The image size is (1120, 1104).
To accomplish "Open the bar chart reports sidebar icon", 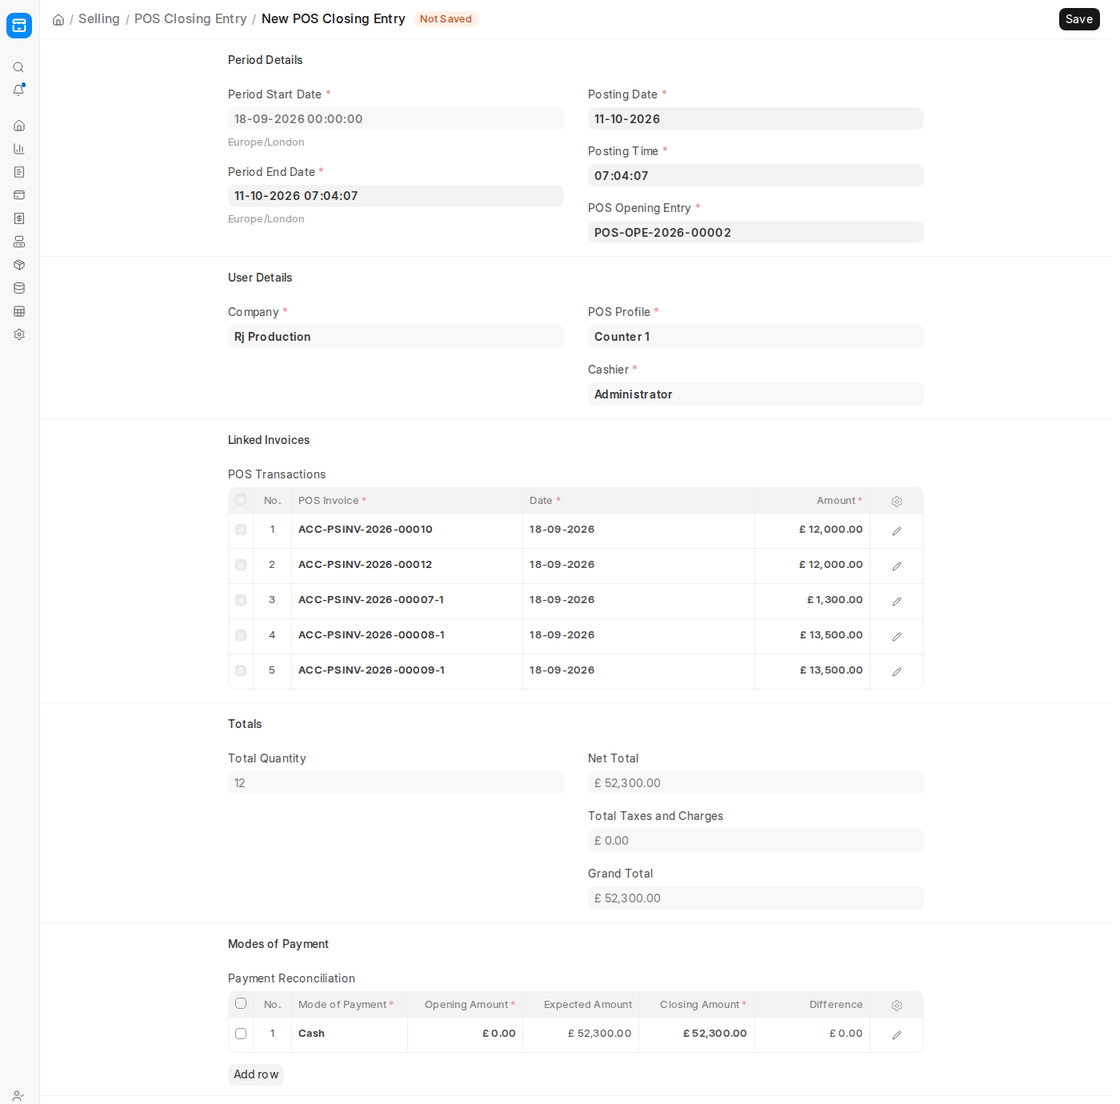I will (19, 149).
